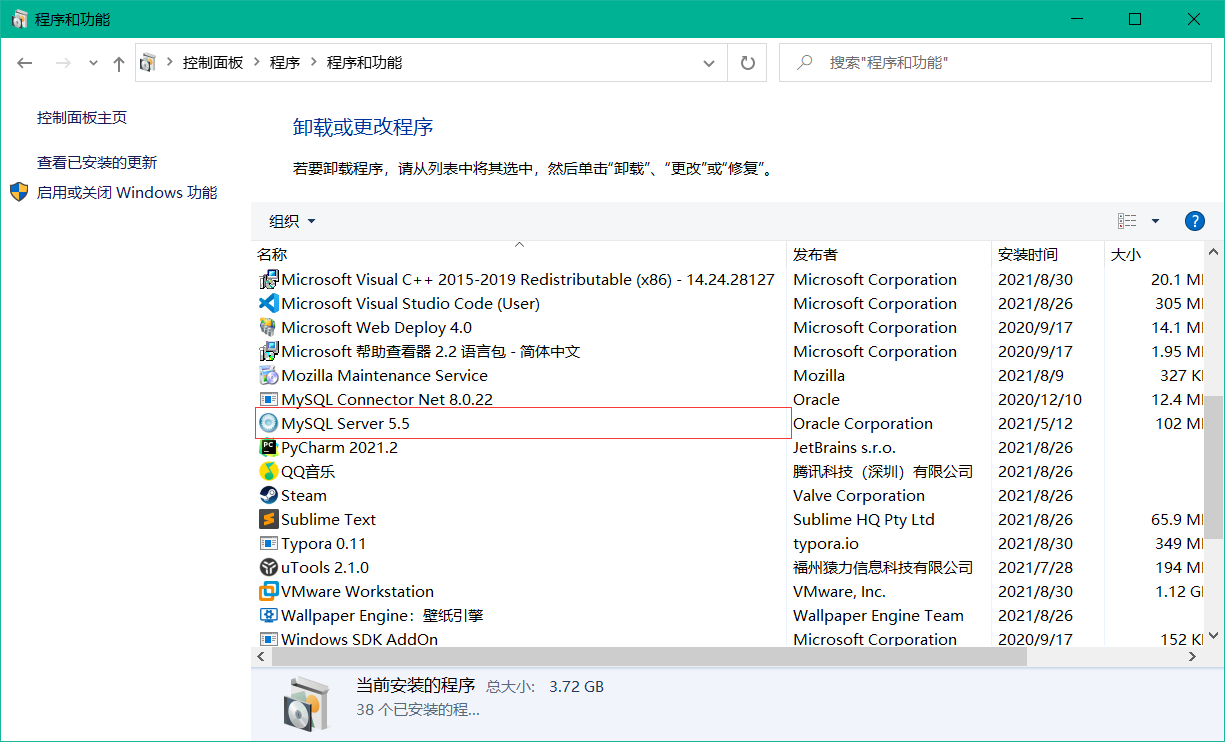Viewport: 1225px width, 742px height.
Task: Click the Mozilla Maintenance Service icon
Action: [268, 376]
